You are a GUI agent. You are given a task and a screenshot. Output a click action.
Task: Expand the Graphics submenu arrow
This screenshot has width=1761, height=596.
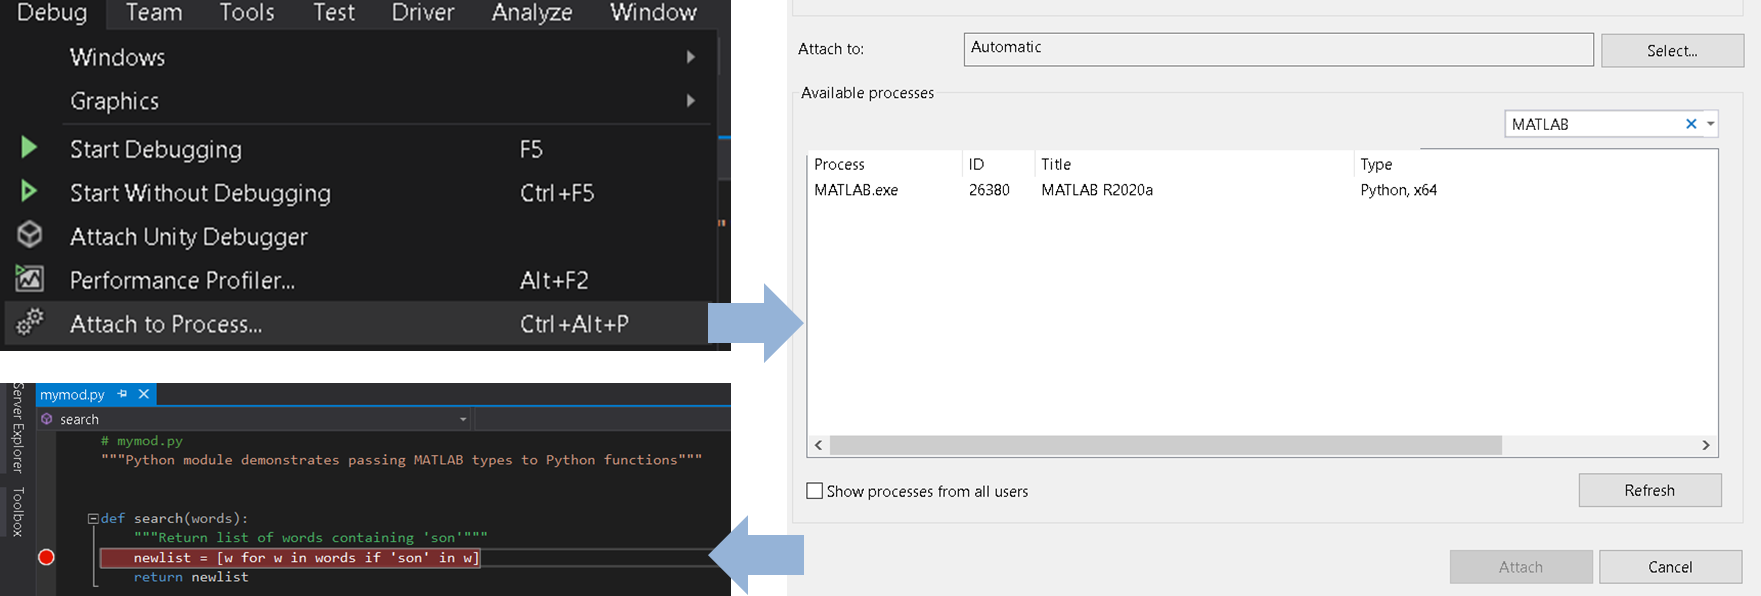pyautogui.click(x=690, y=100)
